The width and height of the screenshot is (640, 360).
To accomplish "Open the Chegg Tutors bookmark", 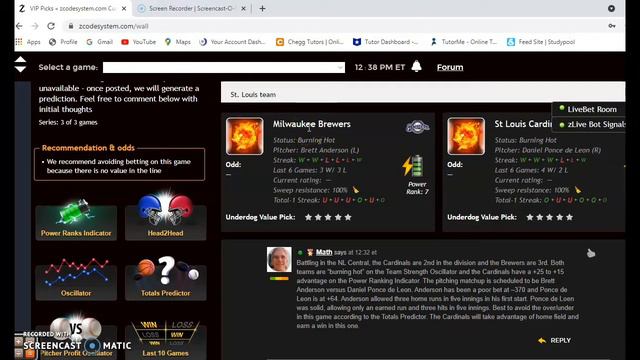I will click(x=310, y=42).
